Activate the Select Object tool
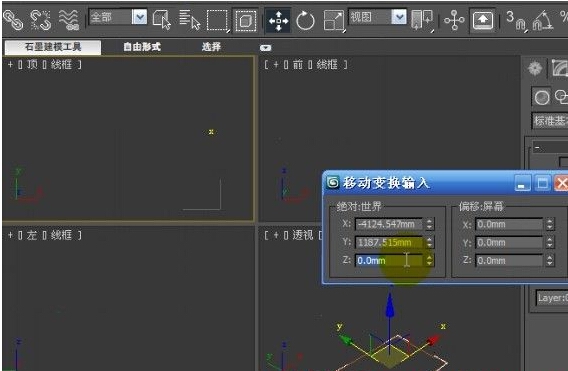The width and height of the screenshot is (568, 371). click(x=162, y=20)
